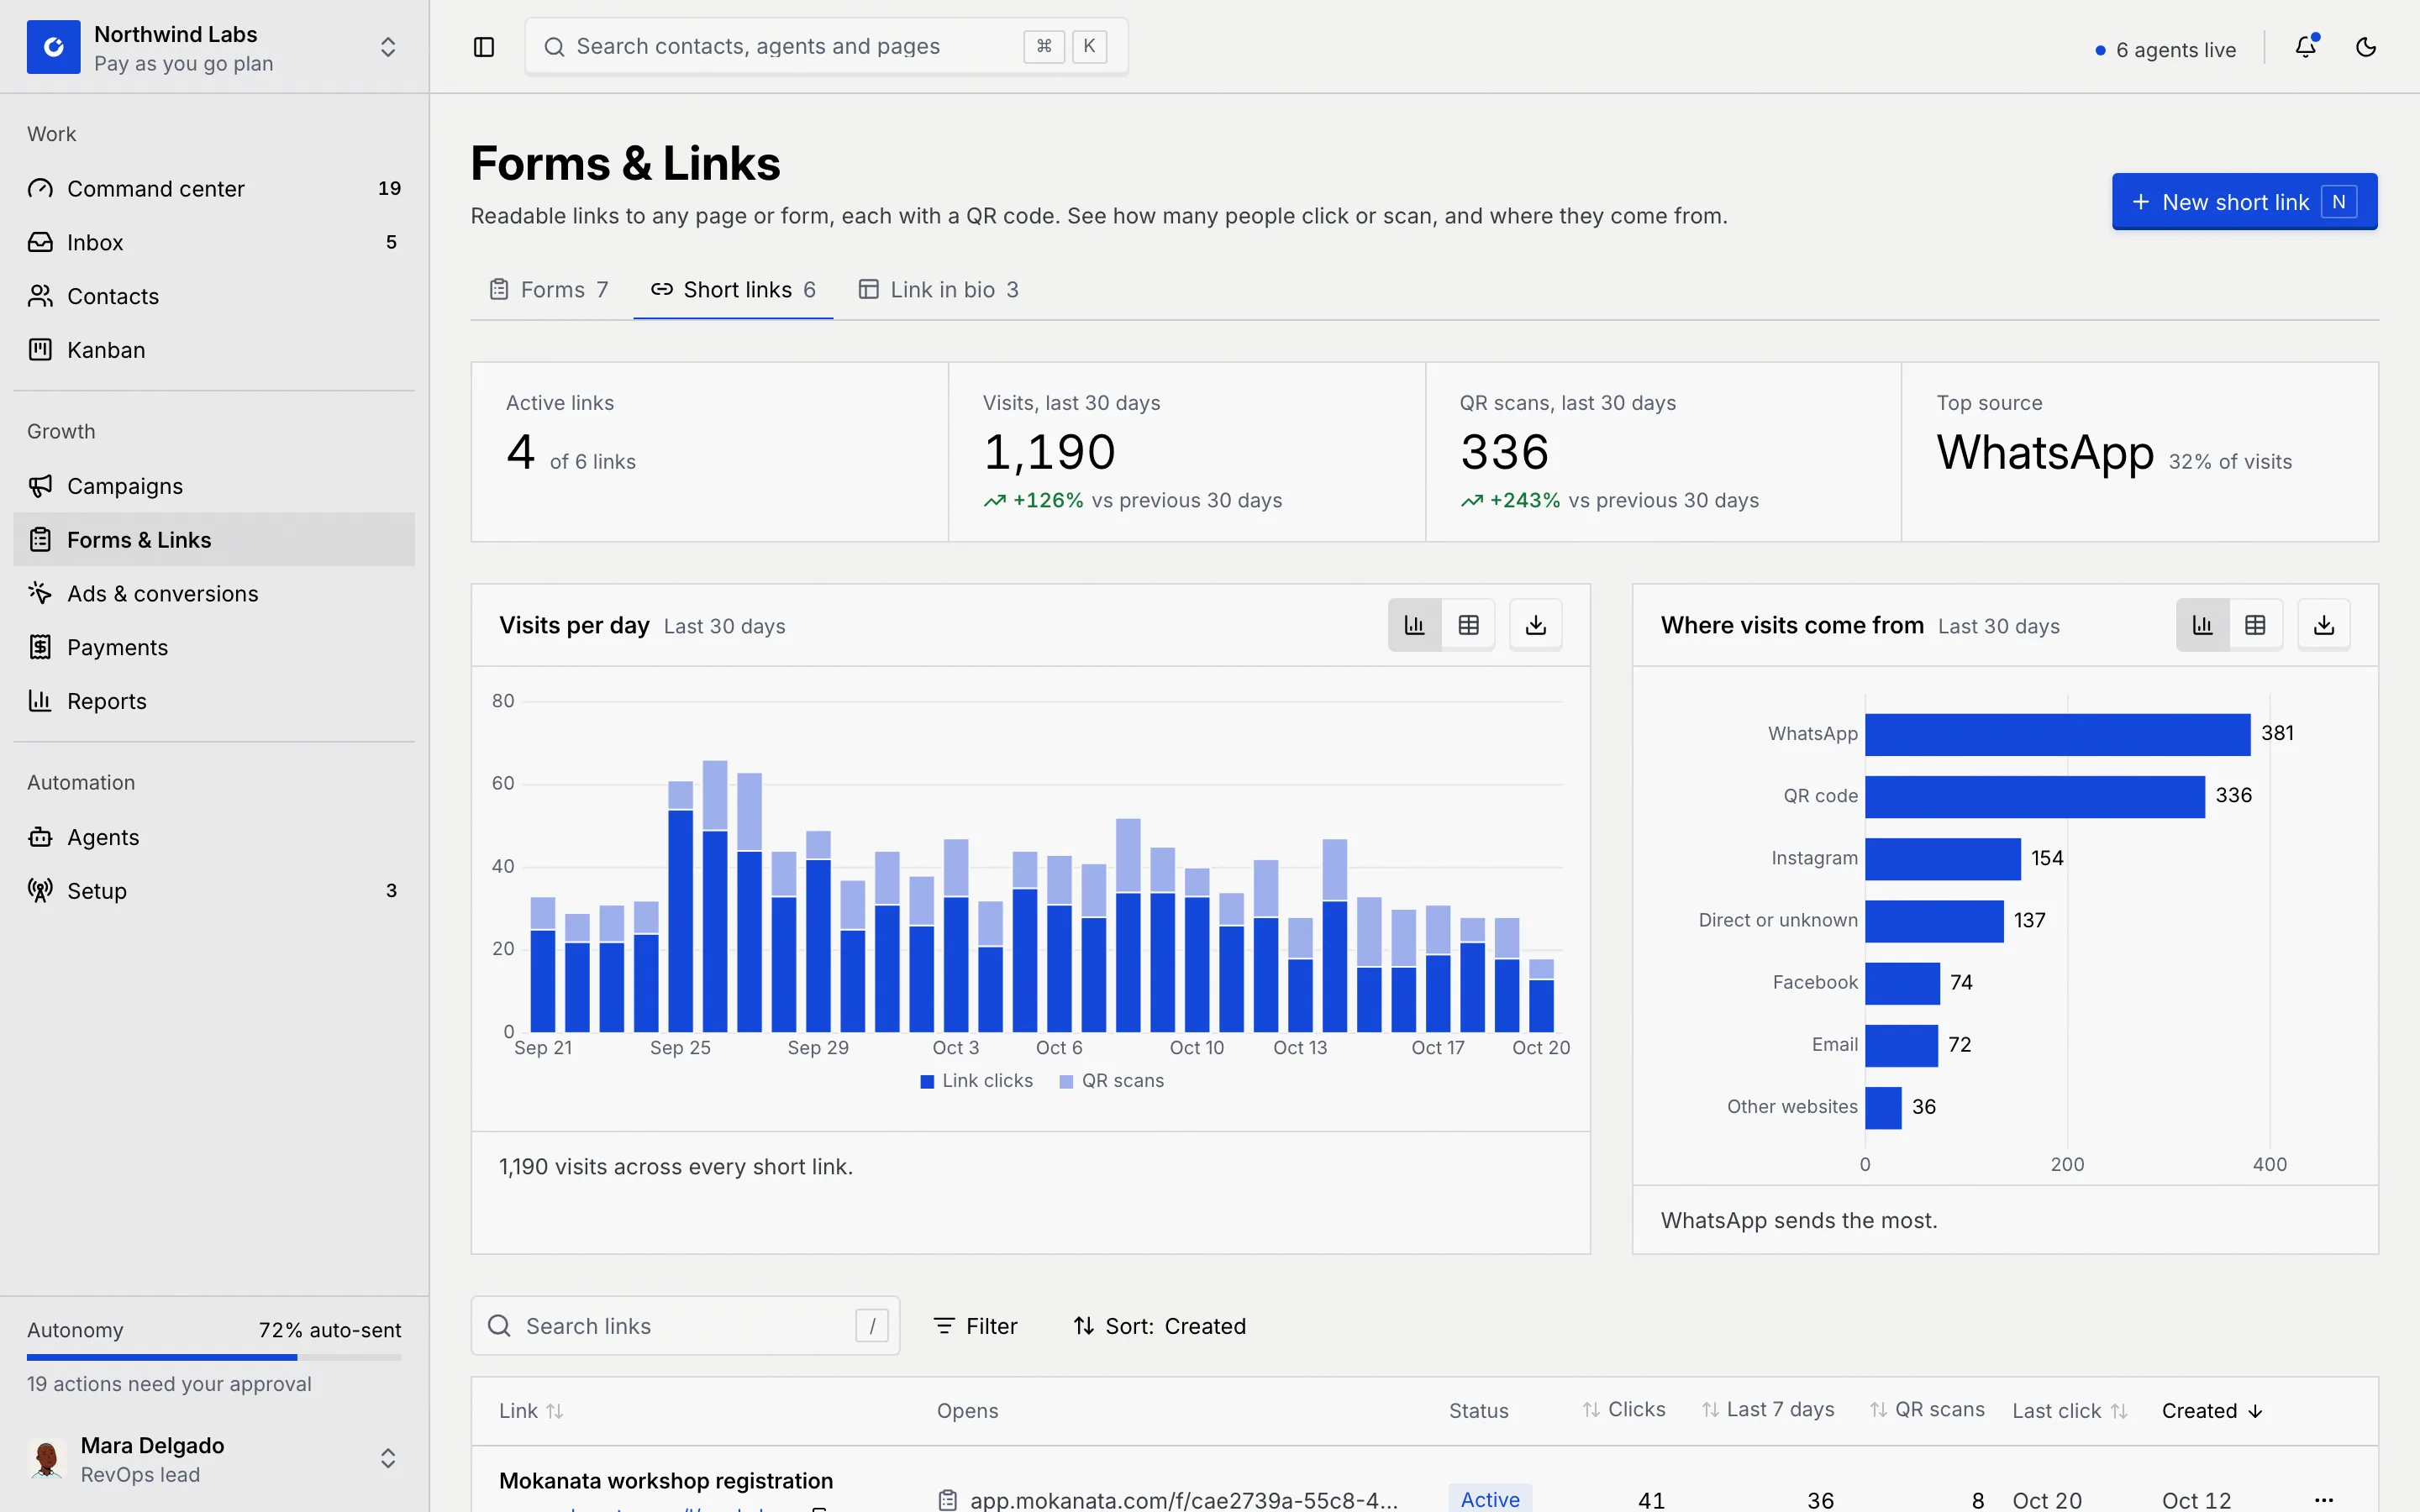Open Mokanata workshop registration link
Image resolution: width=2420 pixels, height=1512 pixels.
pos(666,1481)
